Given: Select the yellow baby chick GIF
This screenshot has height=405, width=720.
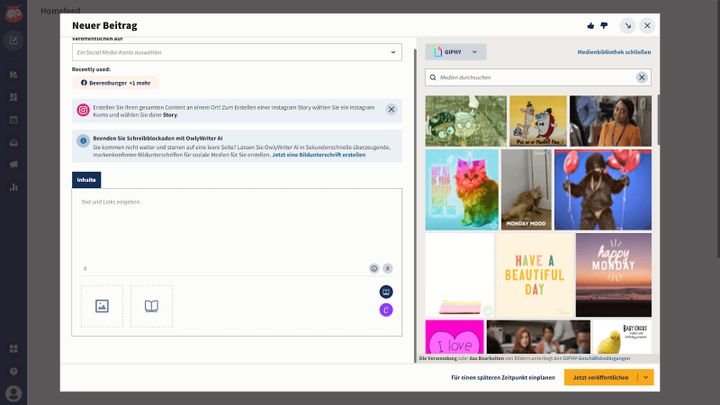Looking at the screenshot, I should [x=622, y=337].
